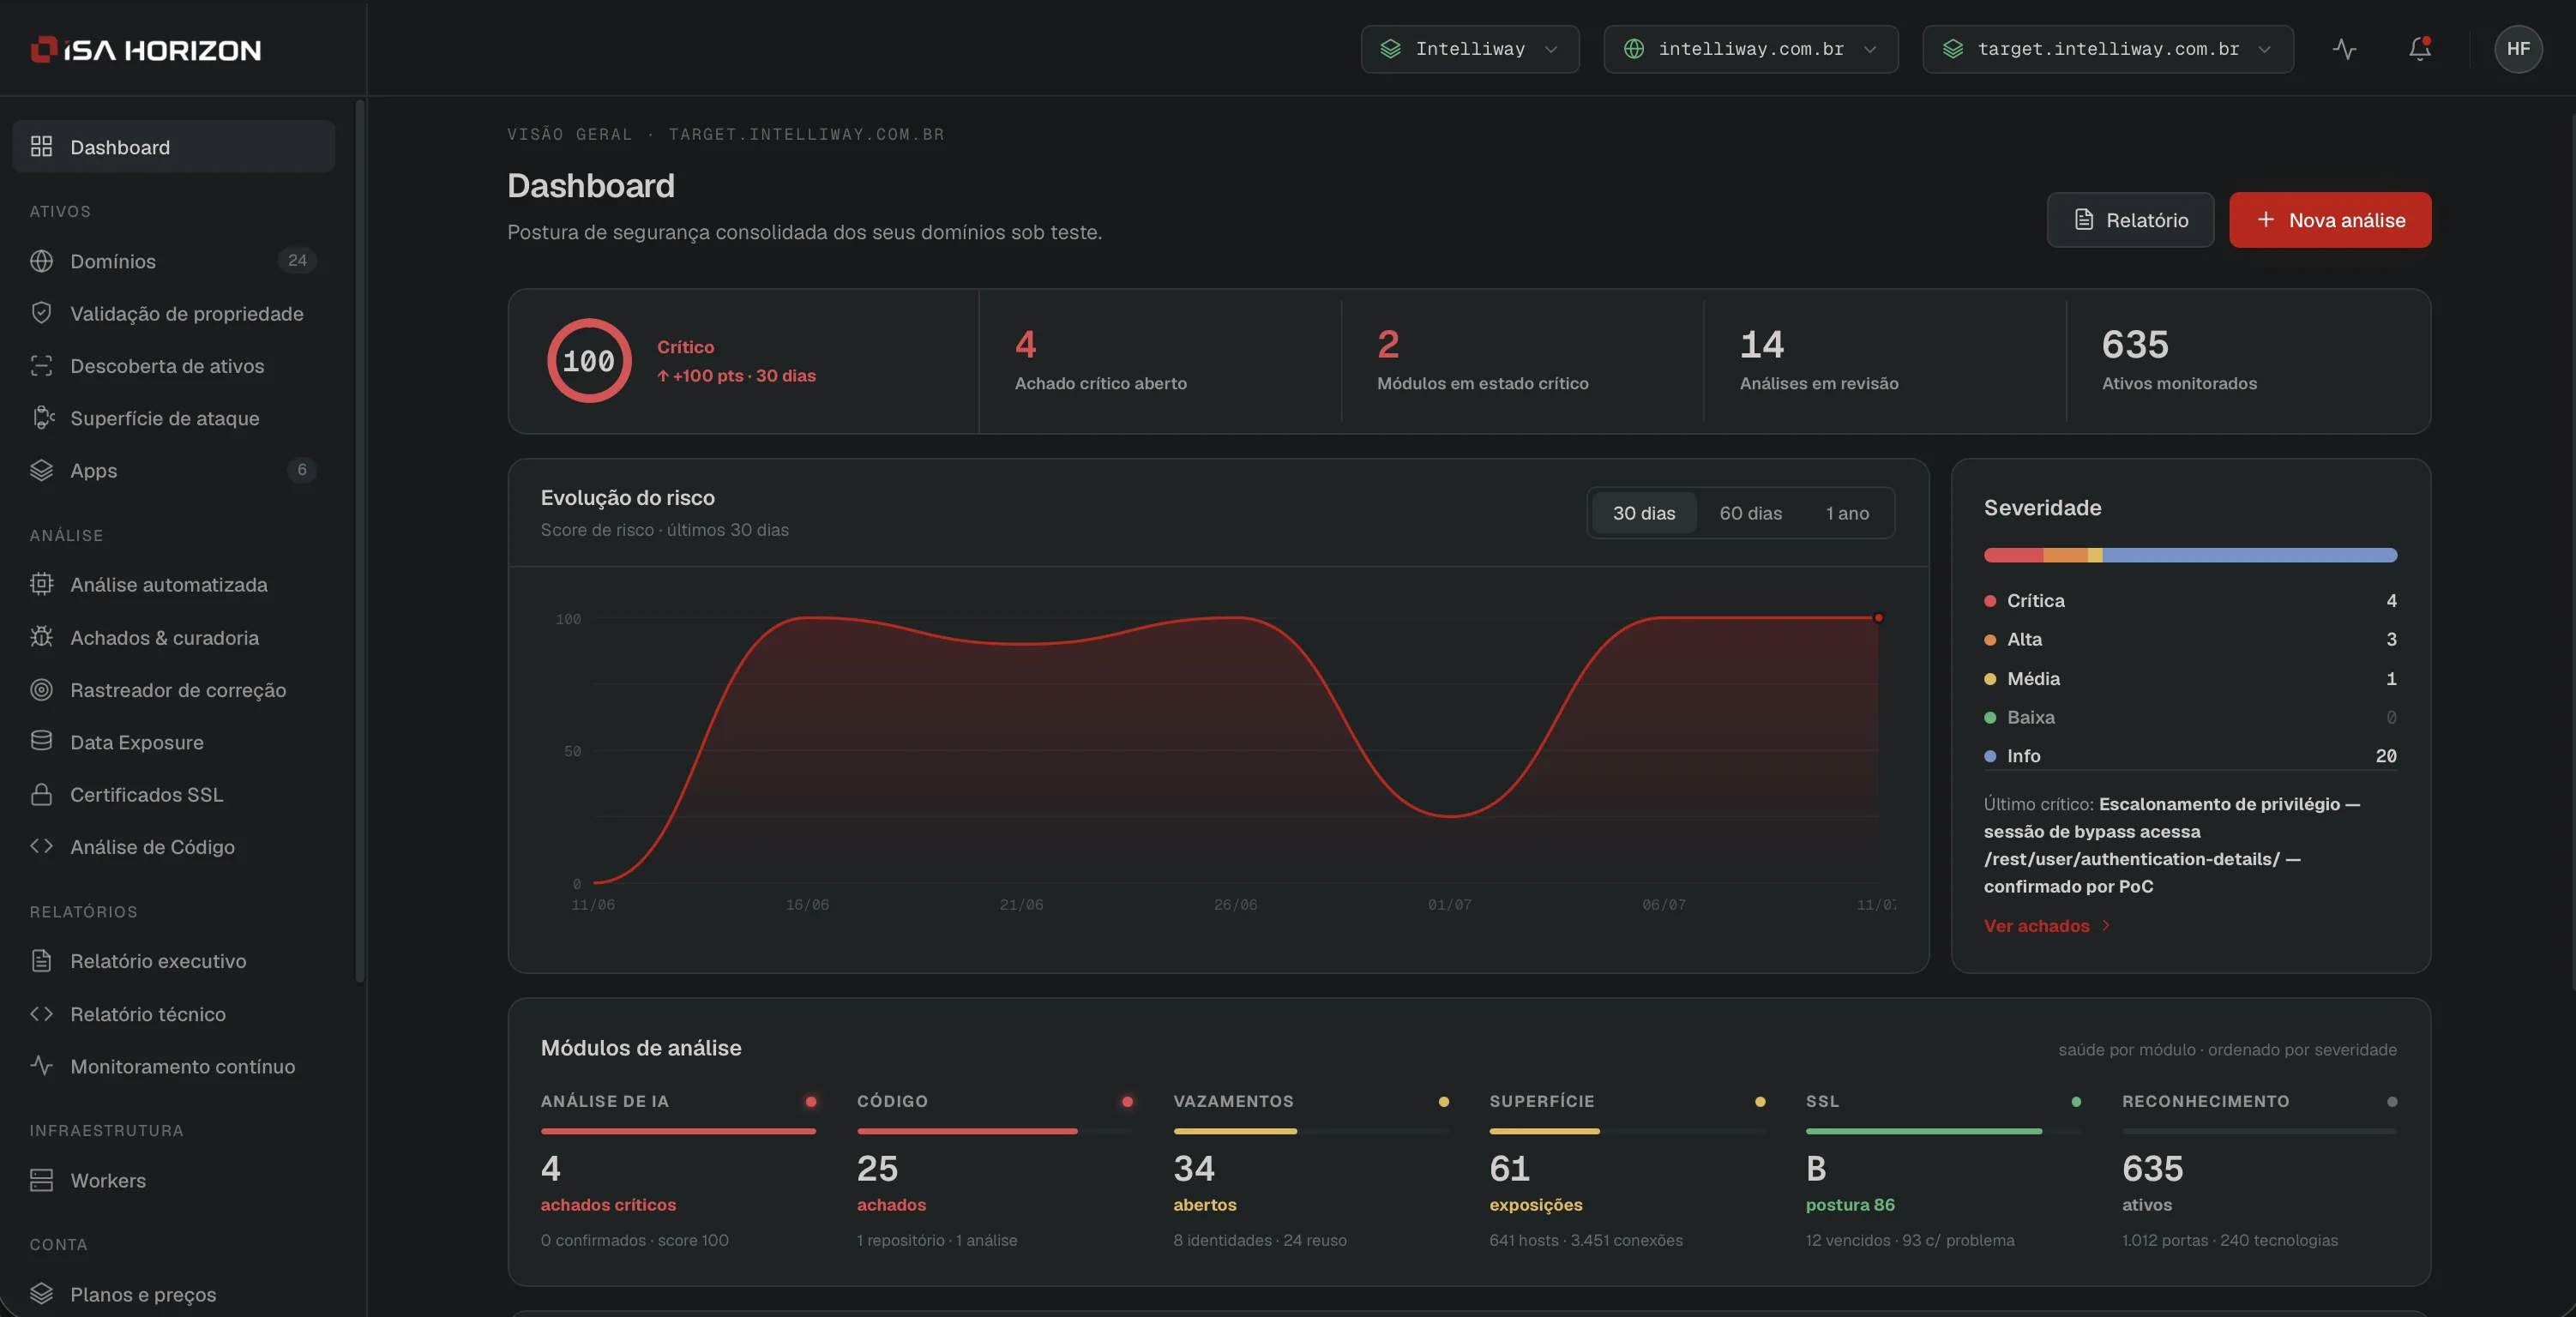Select the 30 dias range option
The width and height of the screenshot is (2576, 1317).
(x=1643, y=513)
